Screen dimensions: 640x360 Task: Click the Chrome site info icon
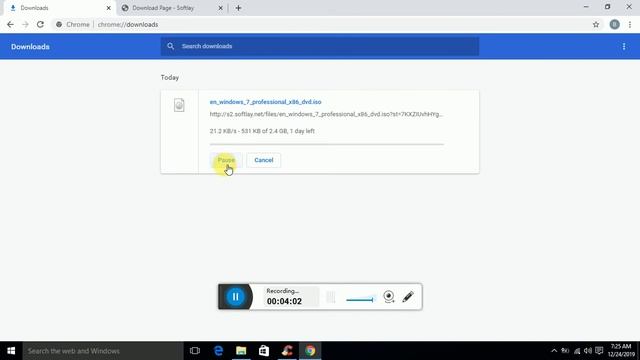tap(59, 24)
